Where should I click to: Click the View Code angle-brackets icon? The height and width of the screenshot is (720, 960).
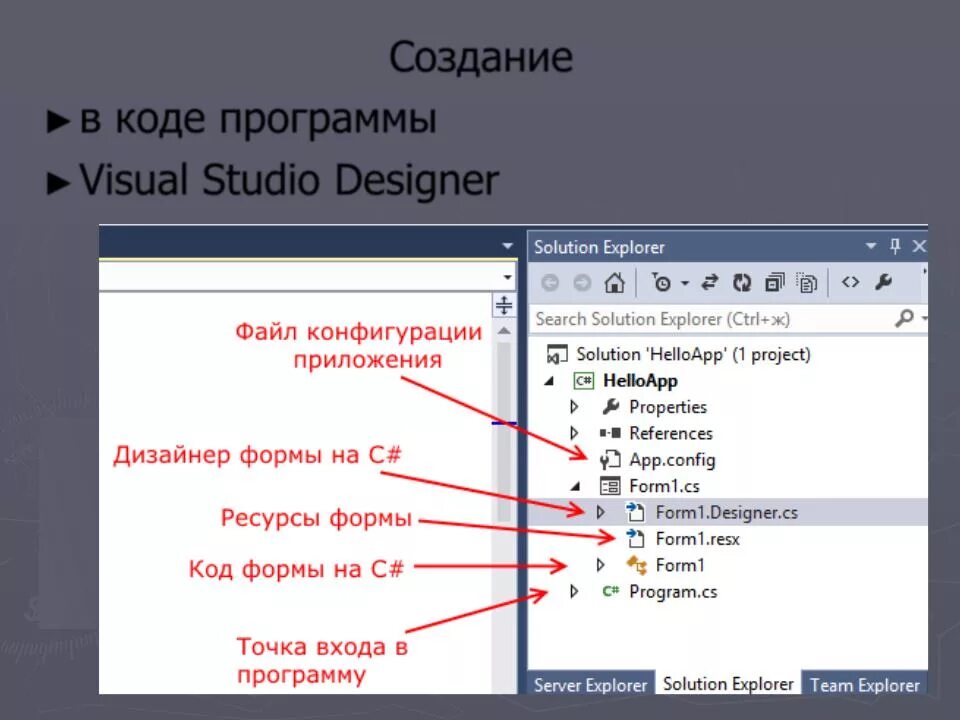(x=850, y=282)
